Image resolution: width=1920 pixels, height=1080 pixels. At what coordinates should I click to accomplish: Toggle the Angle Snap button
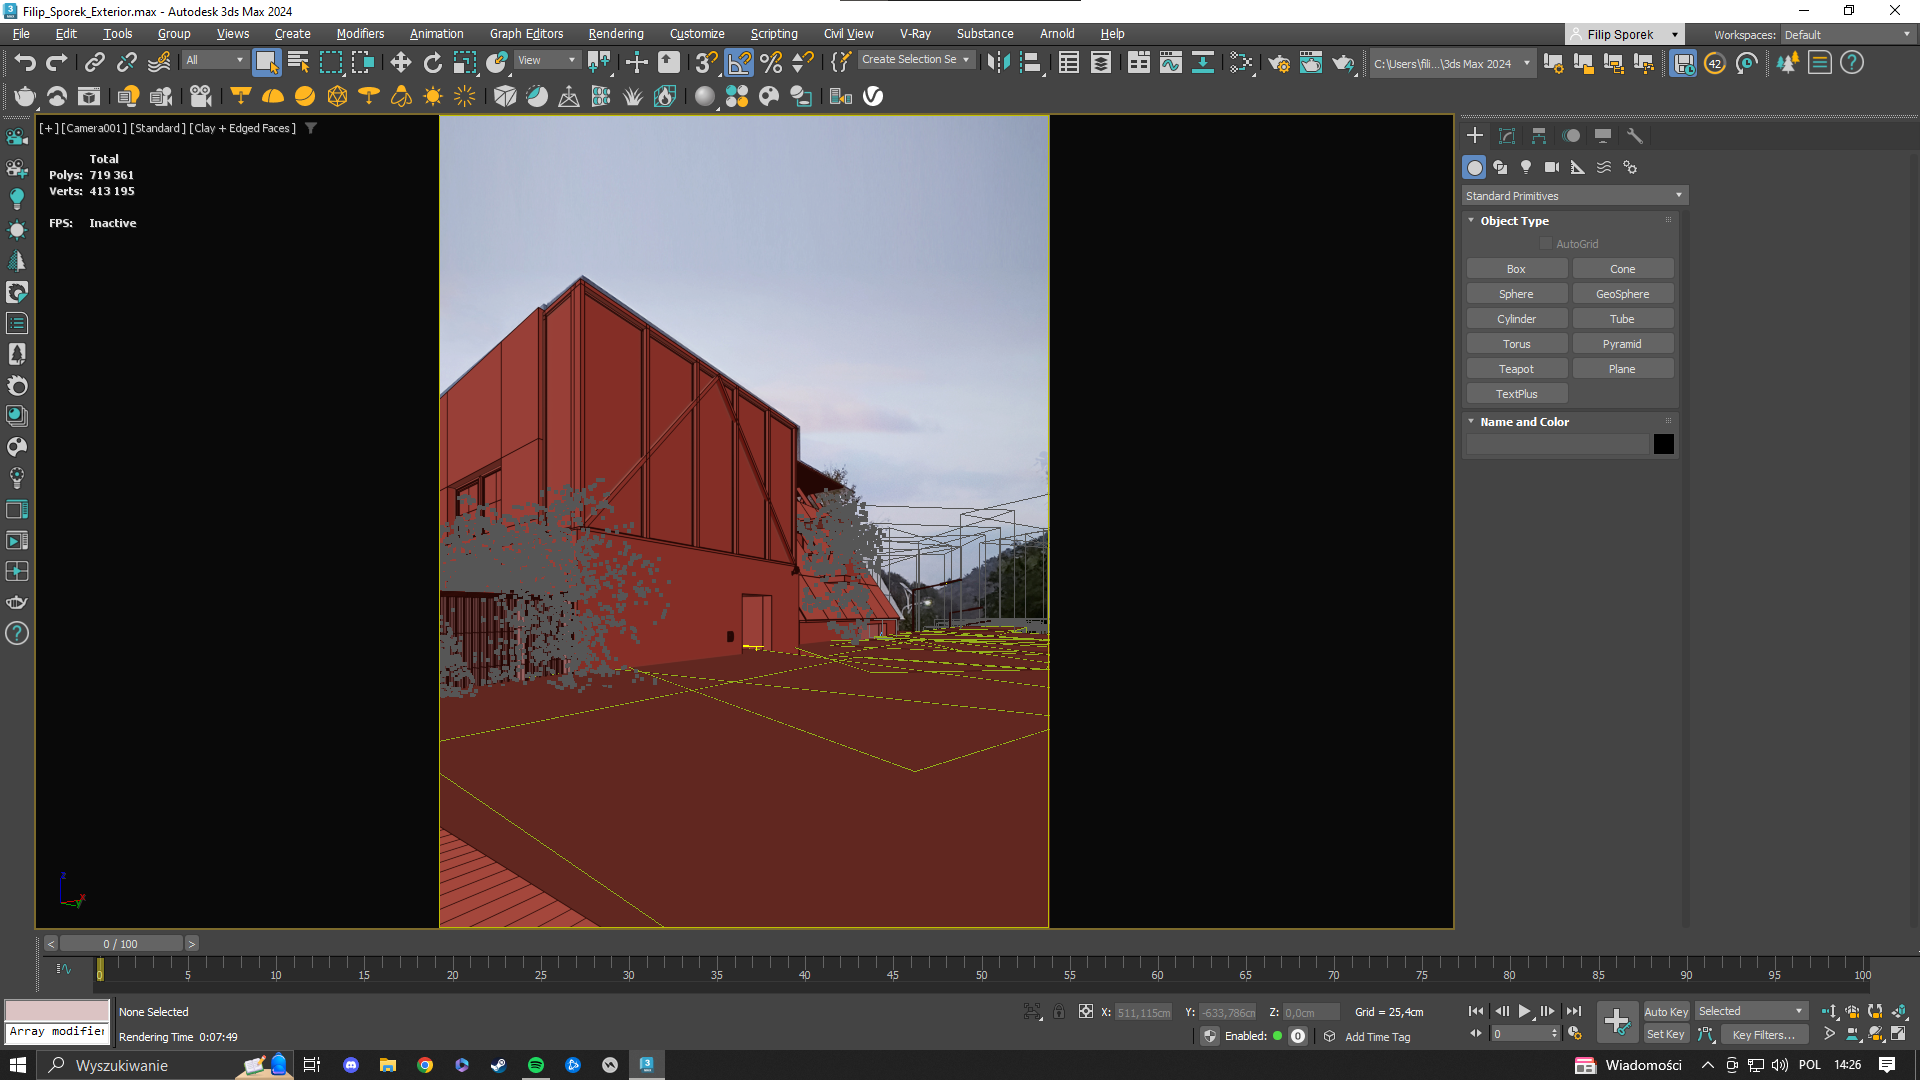[739, 63]
